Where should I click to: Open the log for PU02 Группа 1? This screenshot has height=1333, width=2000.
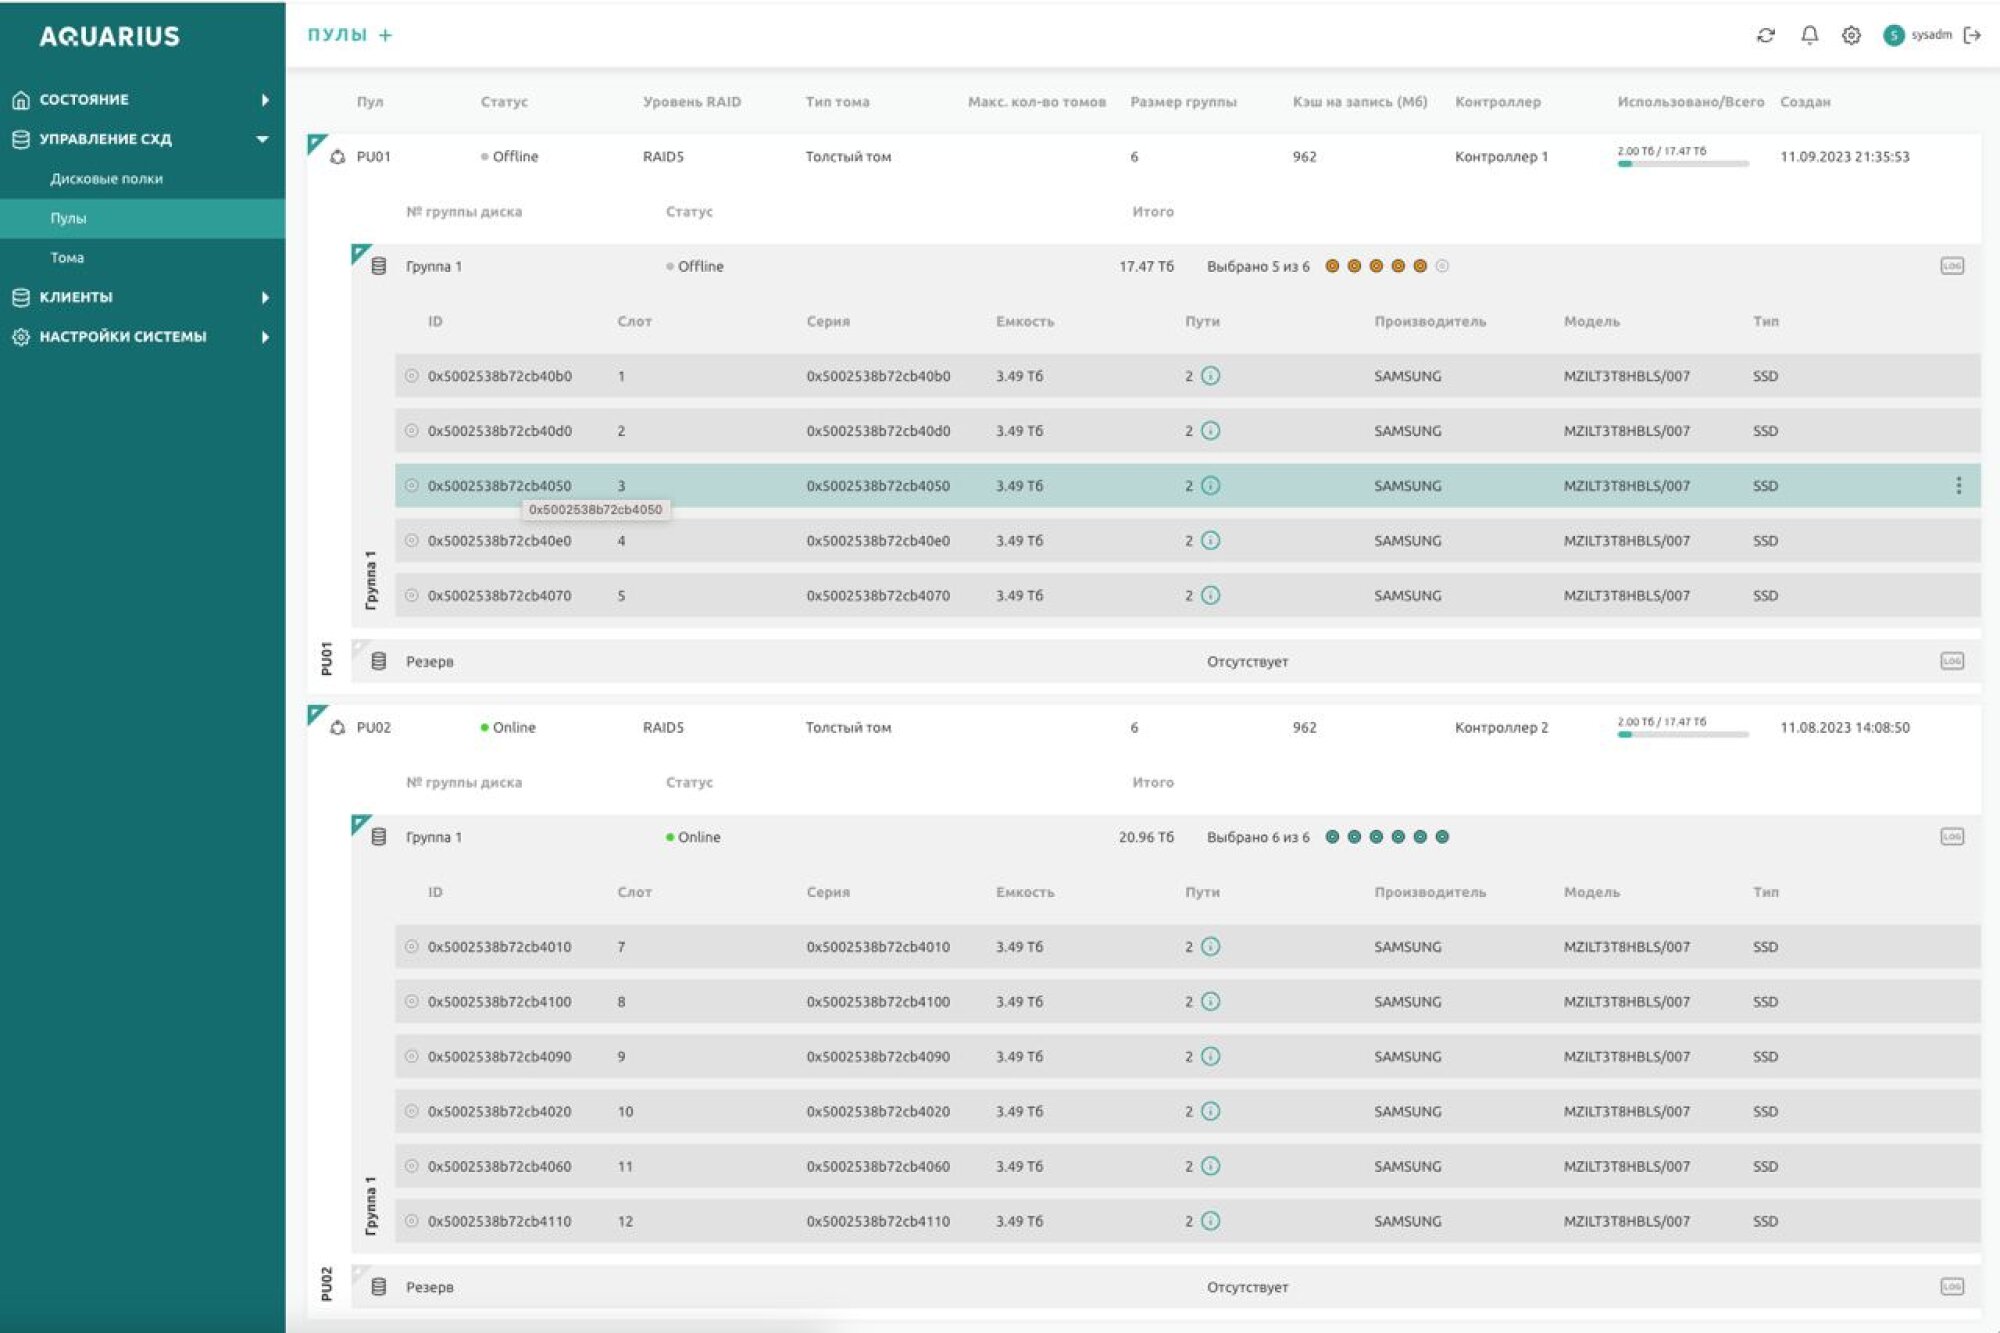click(1952, 837)
